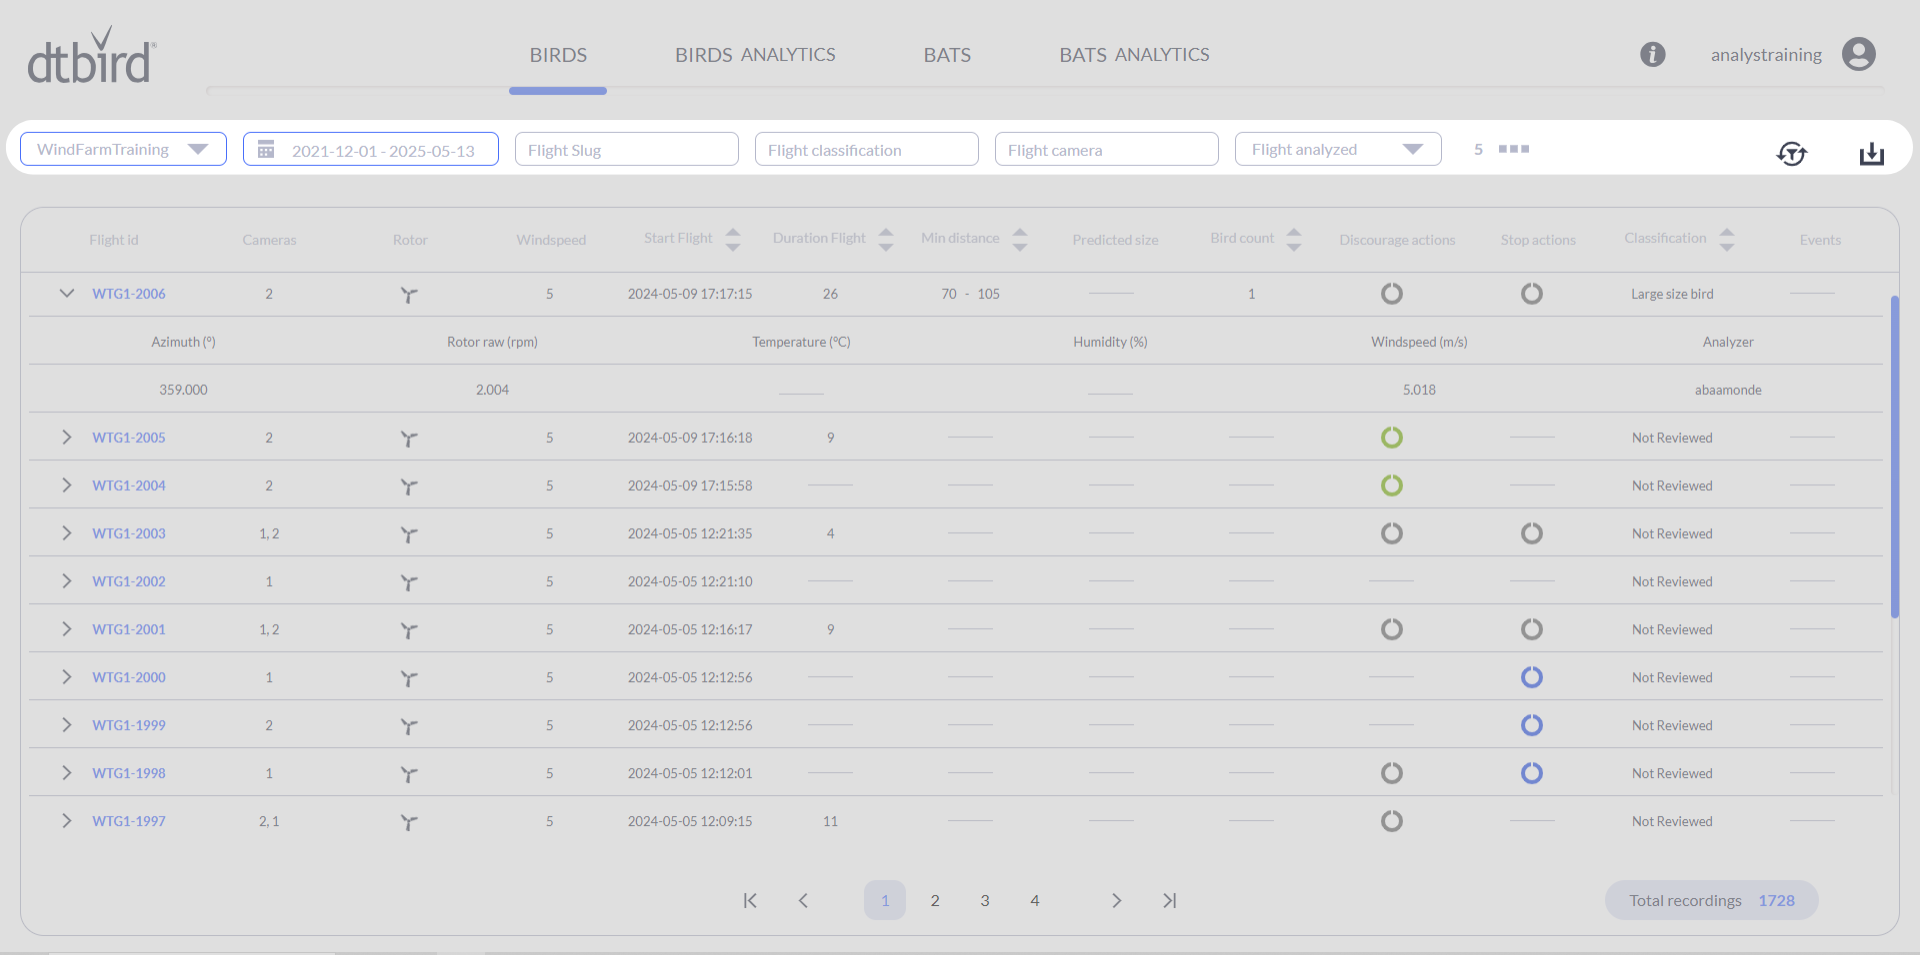Image resolution: width=1920 pixels, height=955 pixels.
Task: Click the rotor icon for WTG1-2006
Action: (409, 295)
